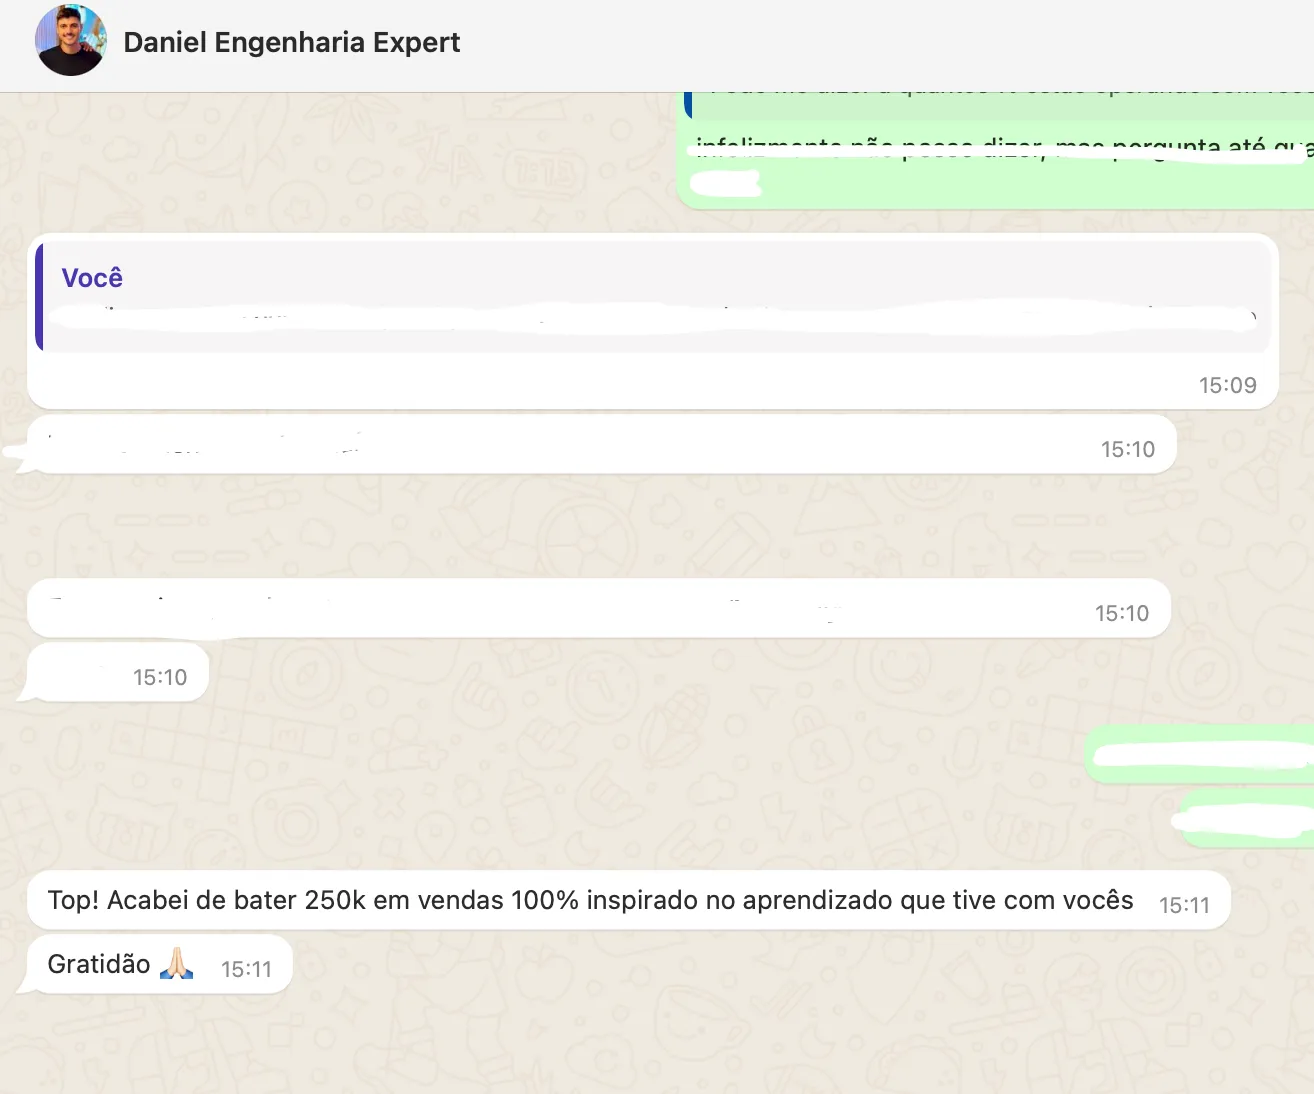Click the empty header bar area
Viewport: 1314px width, 1094px height.
pyautogui.click(x=880, y=45)
